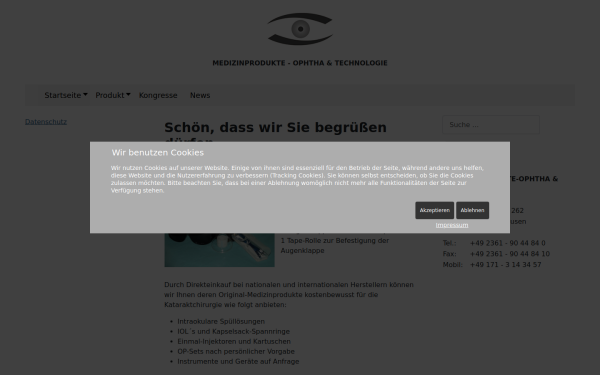Click the paragraph starting Durch Direkteinkauf

(289, 295)
